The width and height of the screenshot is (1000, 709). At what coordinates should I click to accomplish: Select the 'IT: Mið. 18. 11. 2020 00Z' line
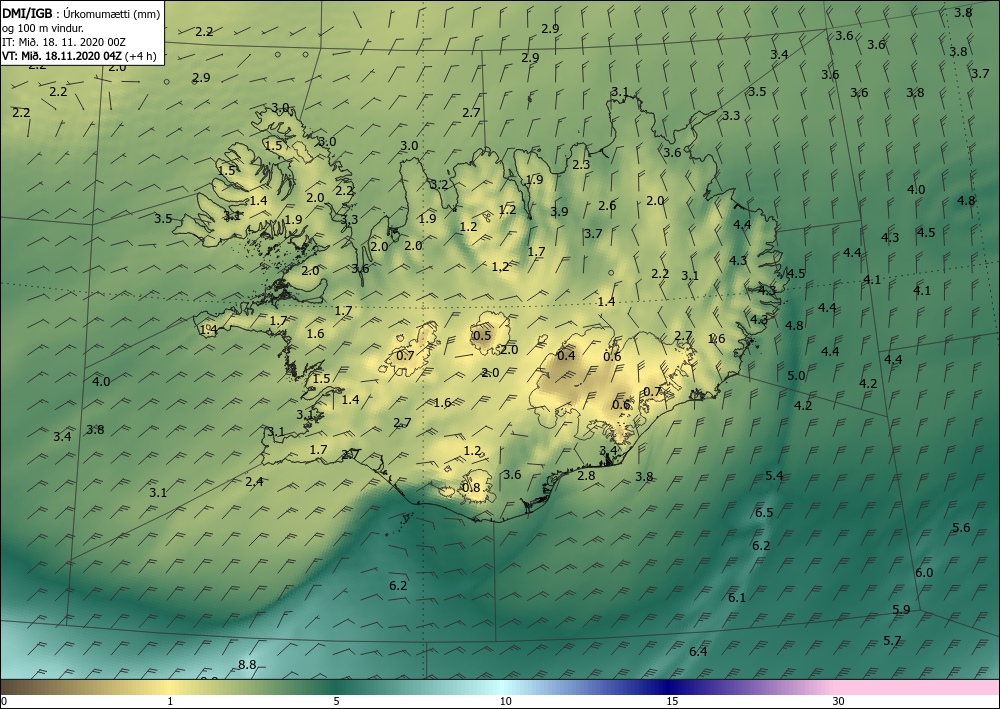tap(62, 41)
